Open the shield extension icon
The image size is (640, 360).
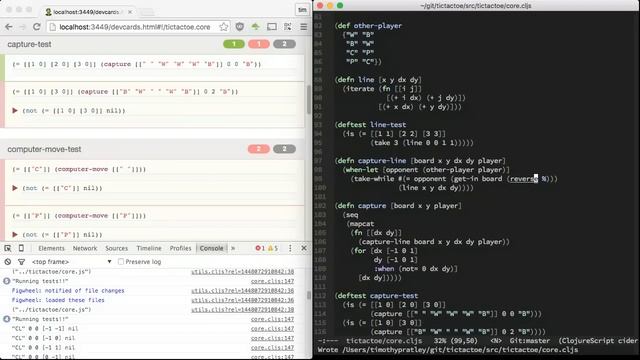coord(240,27)
